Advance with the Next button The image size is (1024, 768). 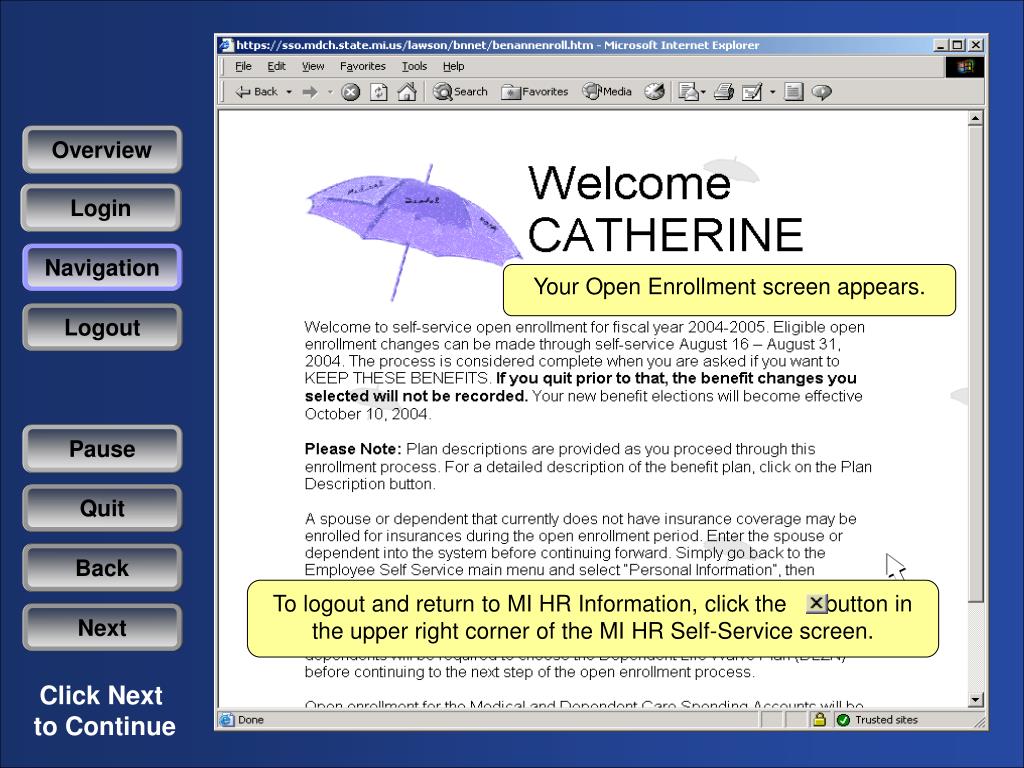[x=102, y=627]
